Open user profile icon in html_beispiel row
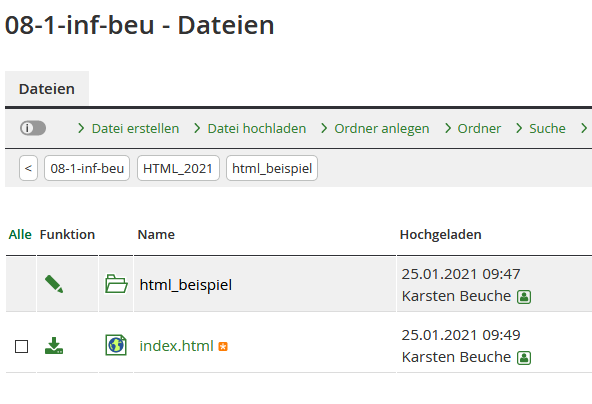Image resolution: width=592 pixels, height=404 pixels. point(524,297)
